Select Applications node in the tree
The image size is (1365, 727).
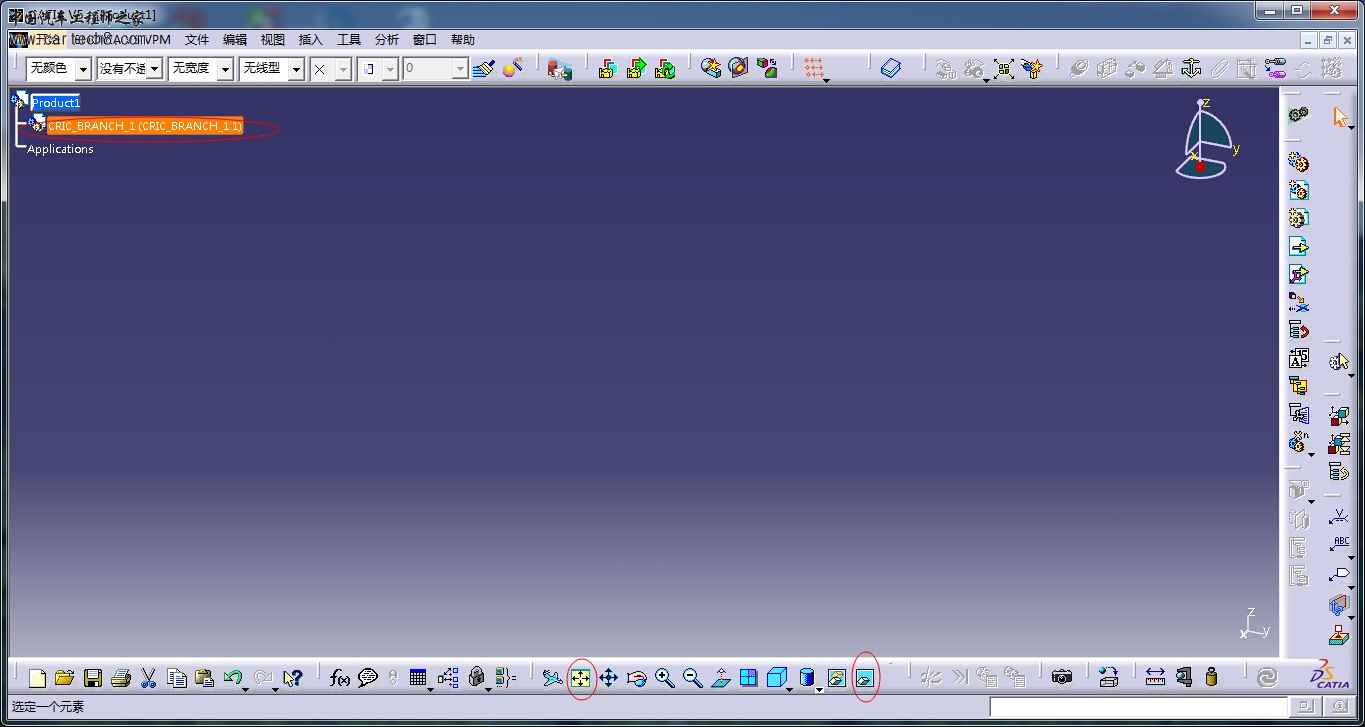(x=60, y=149)
